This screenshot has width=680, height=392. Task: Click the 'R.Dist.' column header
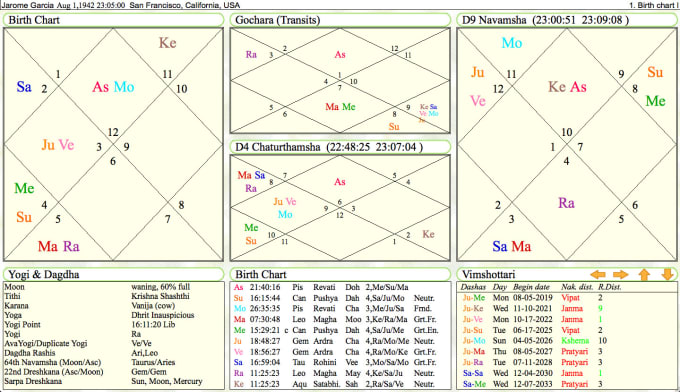pyautogui.click(x=610, y=287)
